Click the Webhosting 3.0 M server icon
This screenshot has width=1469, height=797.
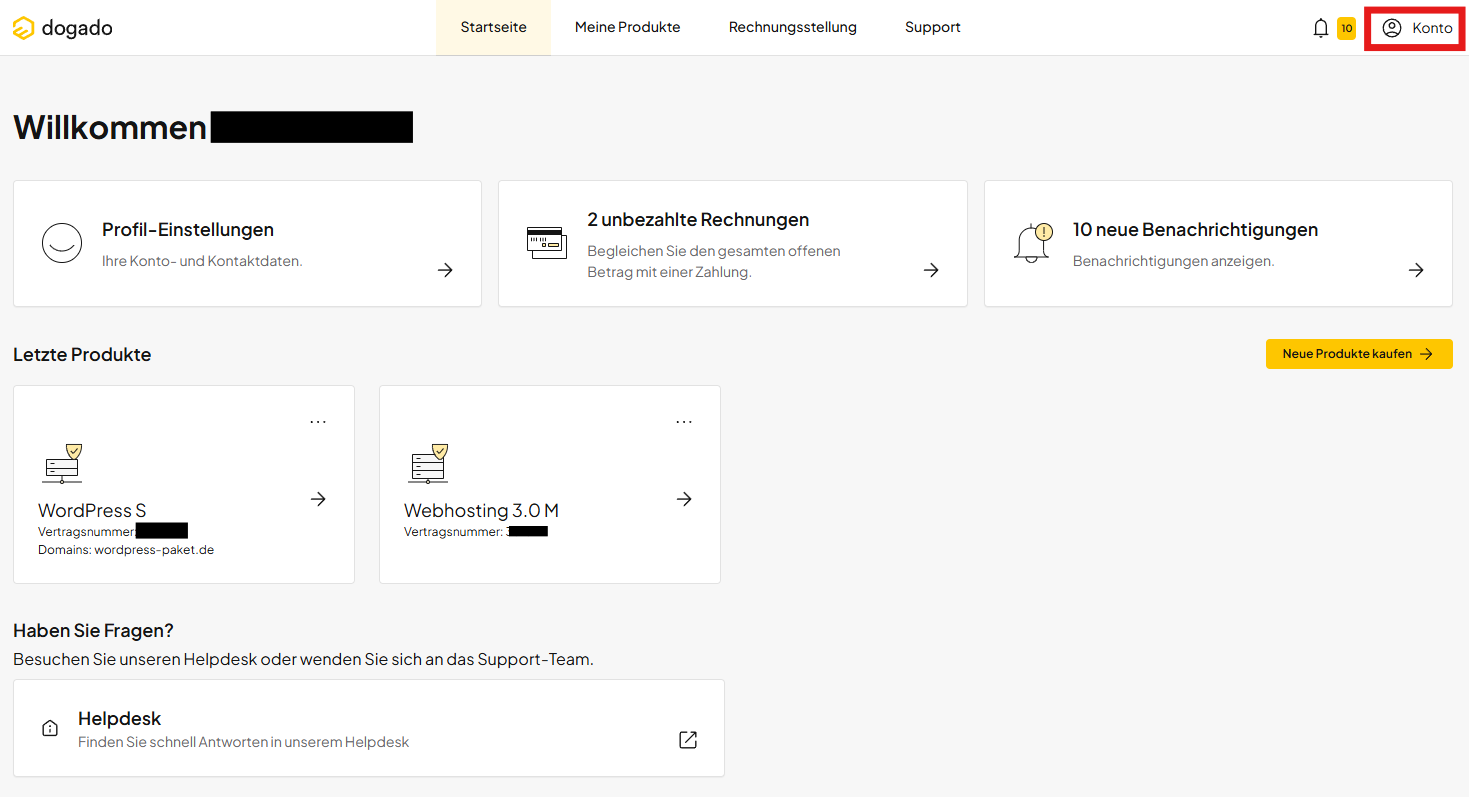[428, 464]
